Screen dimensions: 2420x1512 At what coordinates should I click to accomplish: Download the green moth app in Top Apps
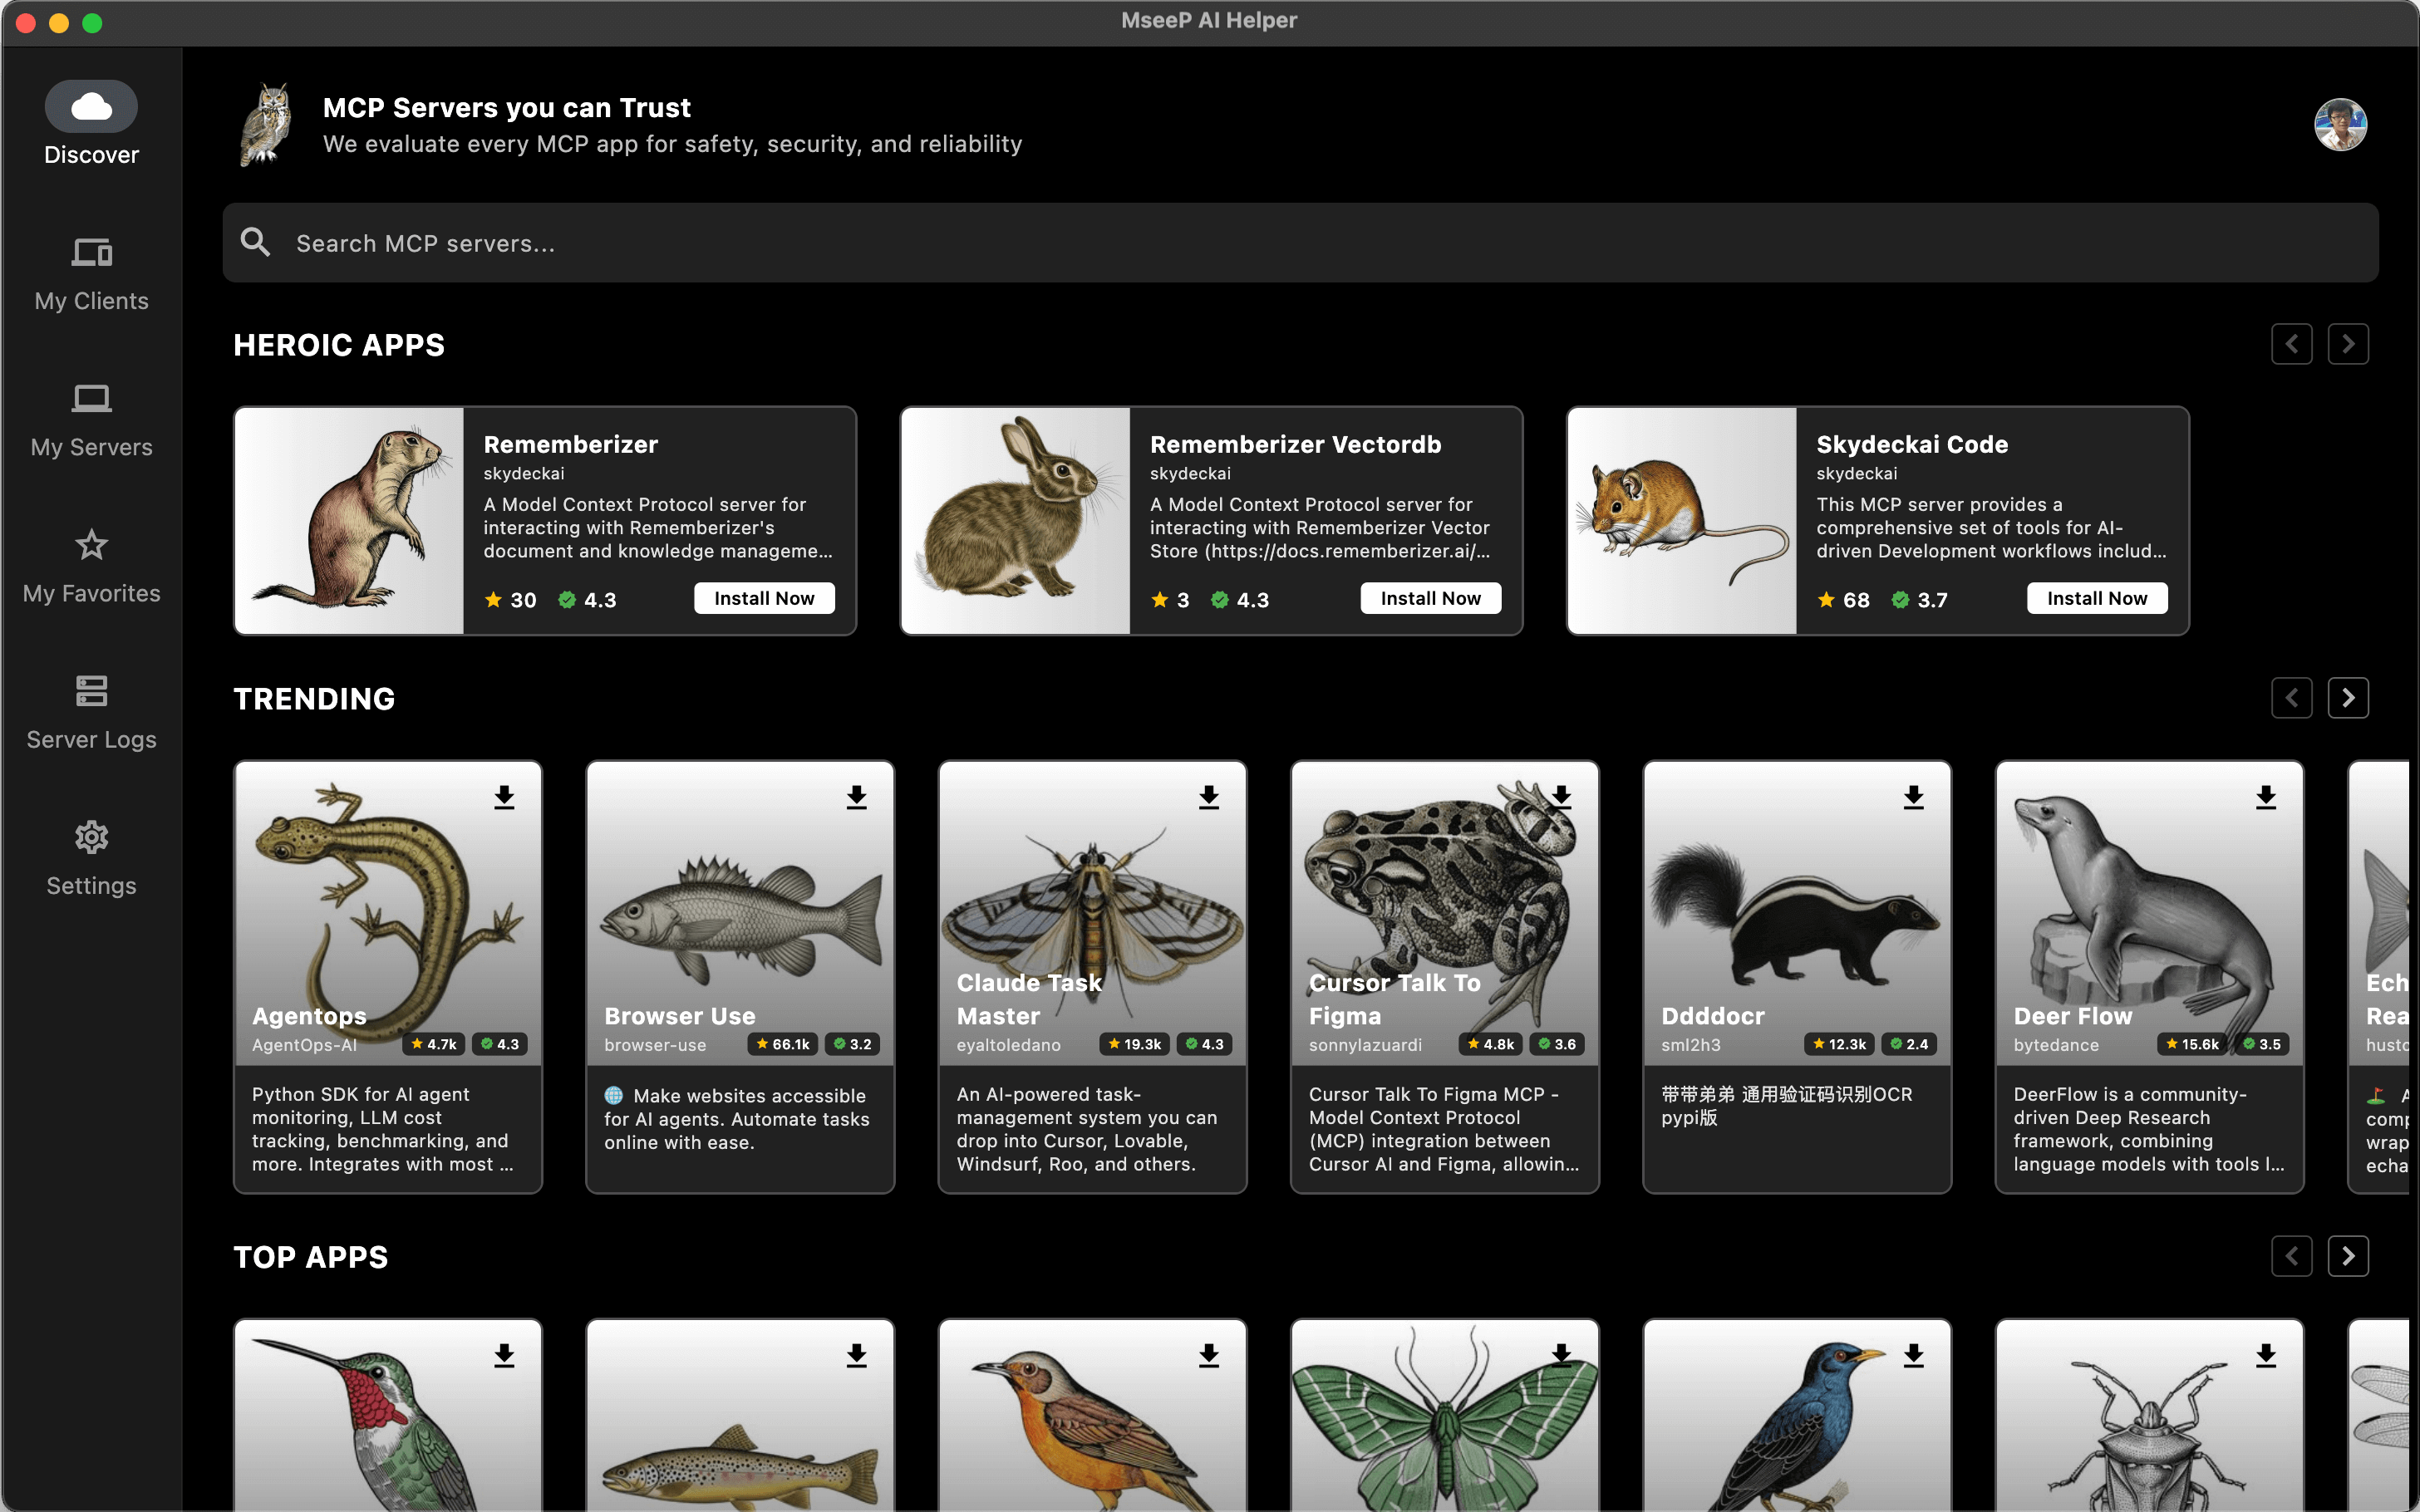pyautogui.click(x=1561, y=1355)
